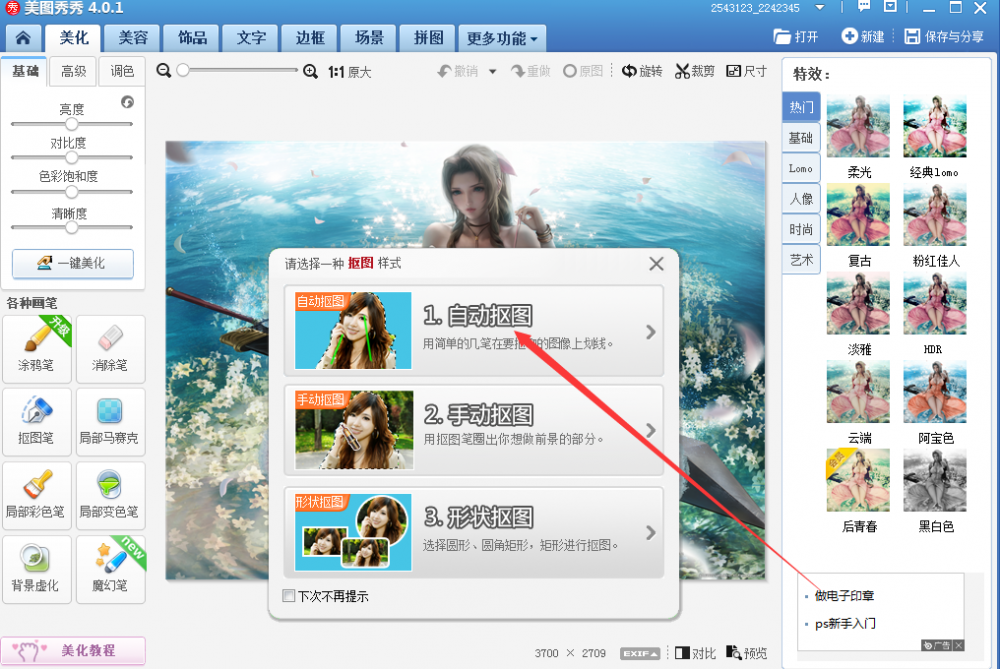
Task: Click the zoom out magnifier icon
Action: [164, 71]
